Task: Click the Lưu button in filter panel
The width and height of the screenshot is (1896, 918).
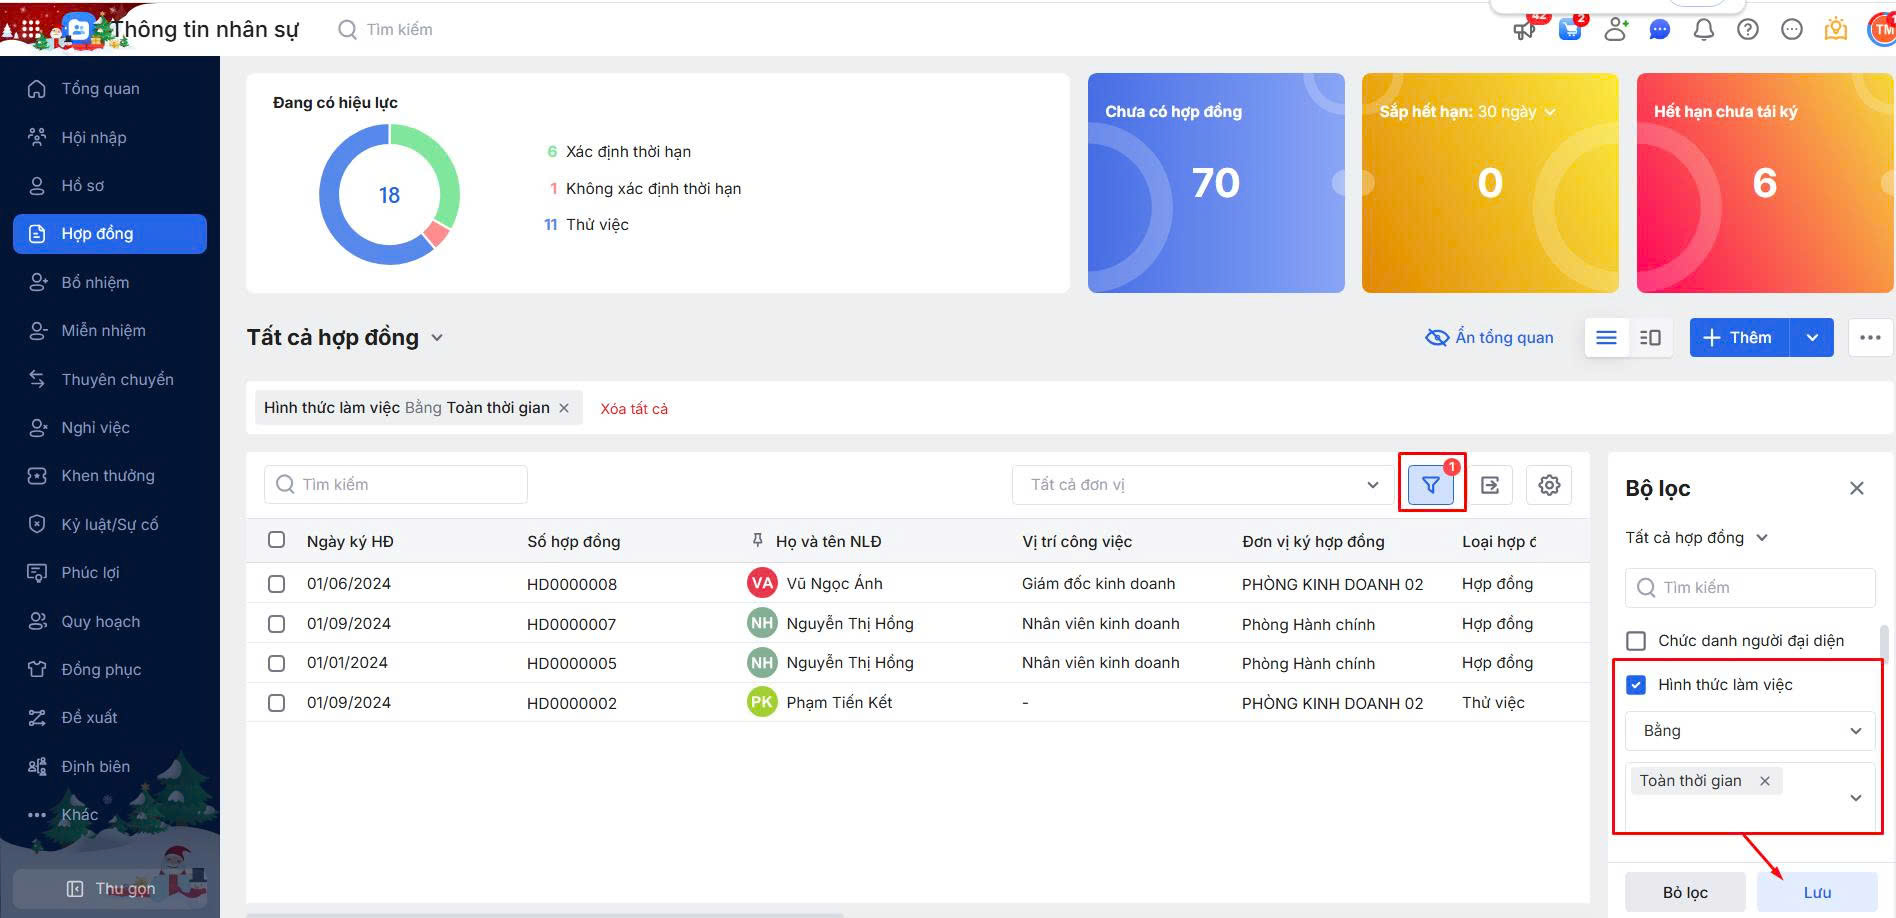Action: coord(1816,892)
